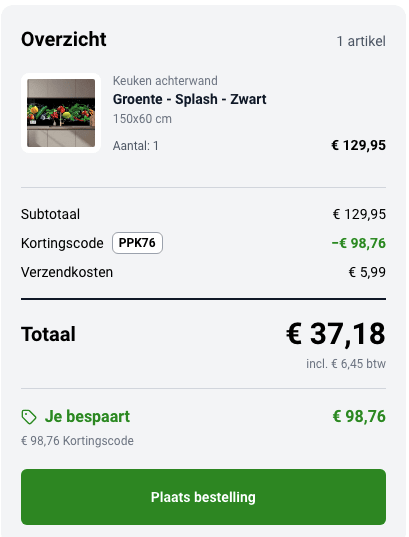
Task: Click the green discount amount −€ 98,76
Action: pyautogui.click(x=358, y=243)
